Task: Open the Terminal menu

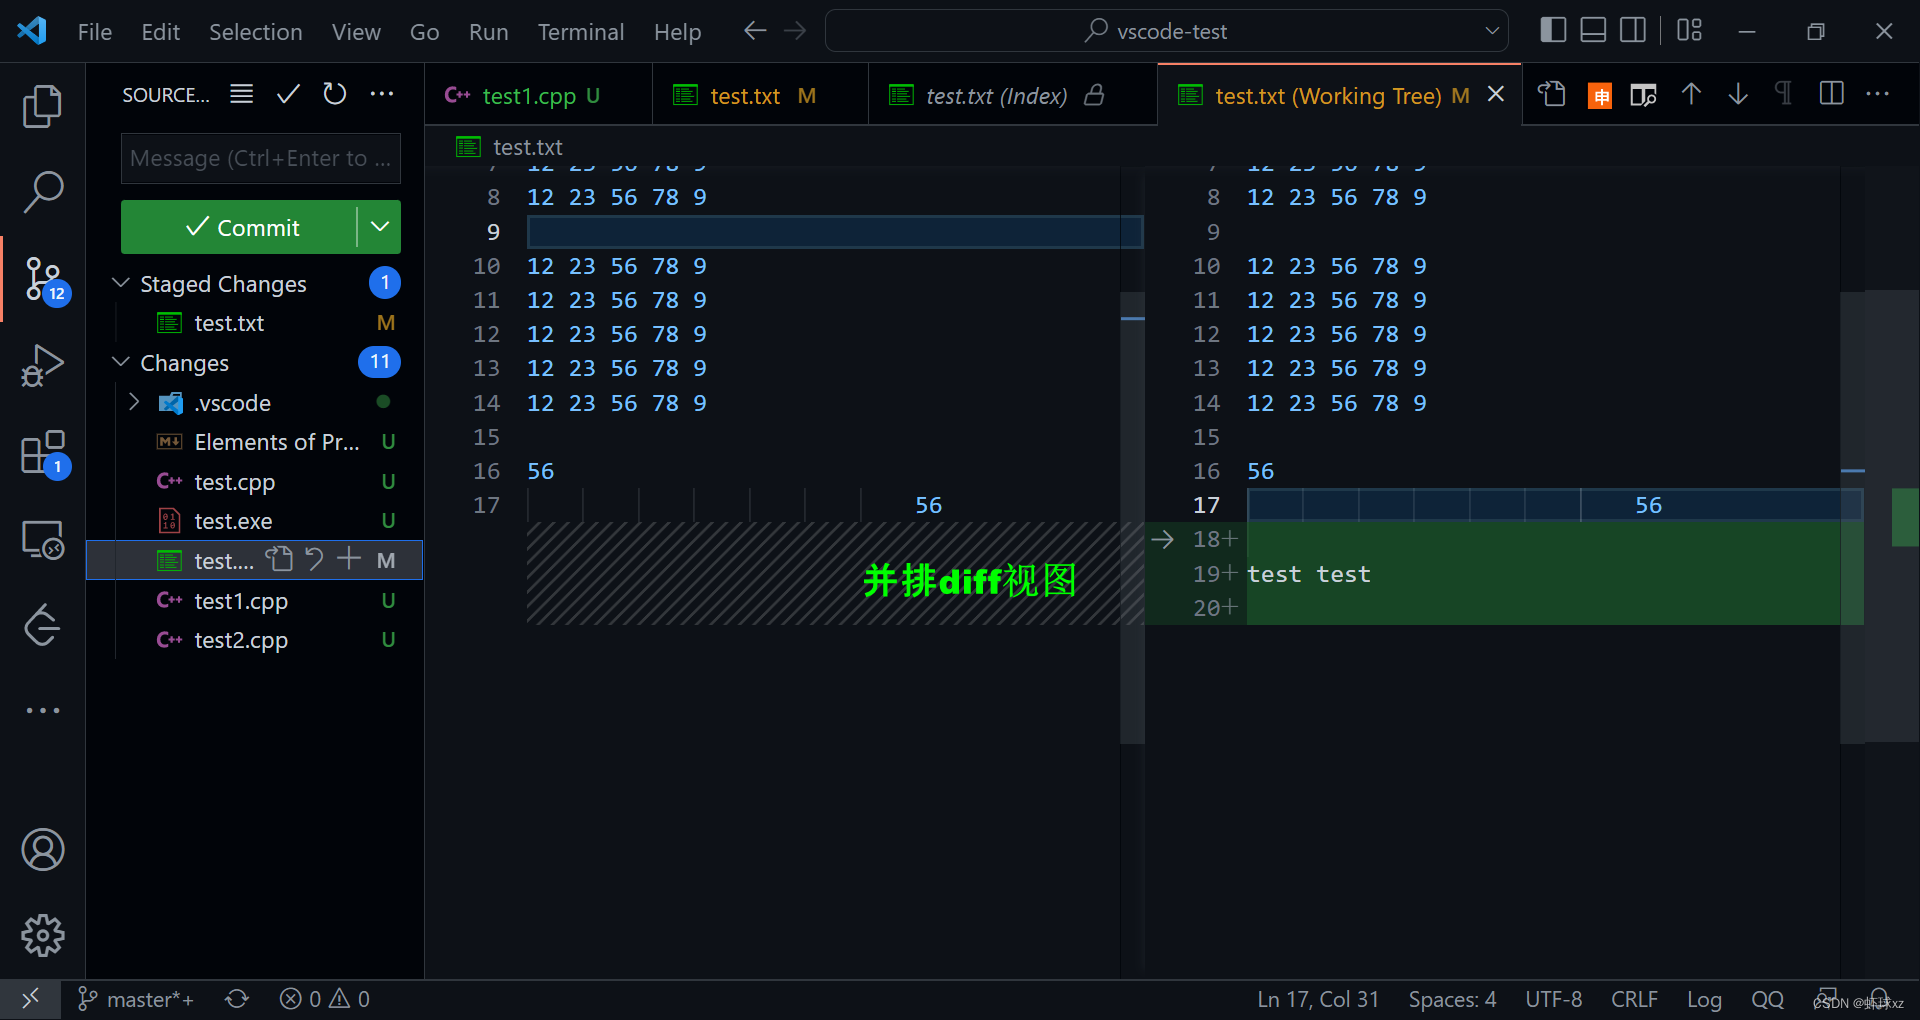Action: 581,32
